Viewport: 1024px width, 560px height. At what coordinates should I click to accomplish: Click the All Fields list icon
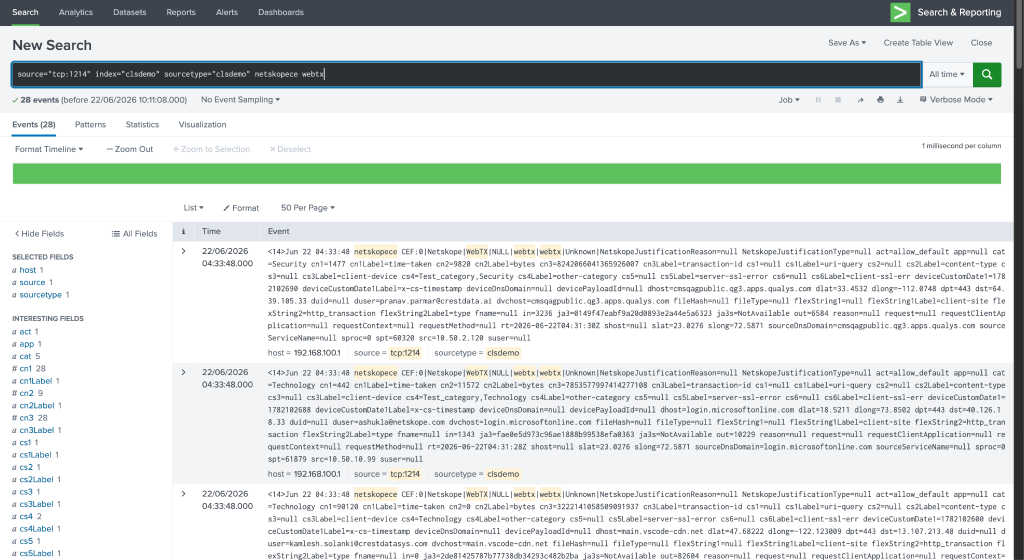(116, 234)
